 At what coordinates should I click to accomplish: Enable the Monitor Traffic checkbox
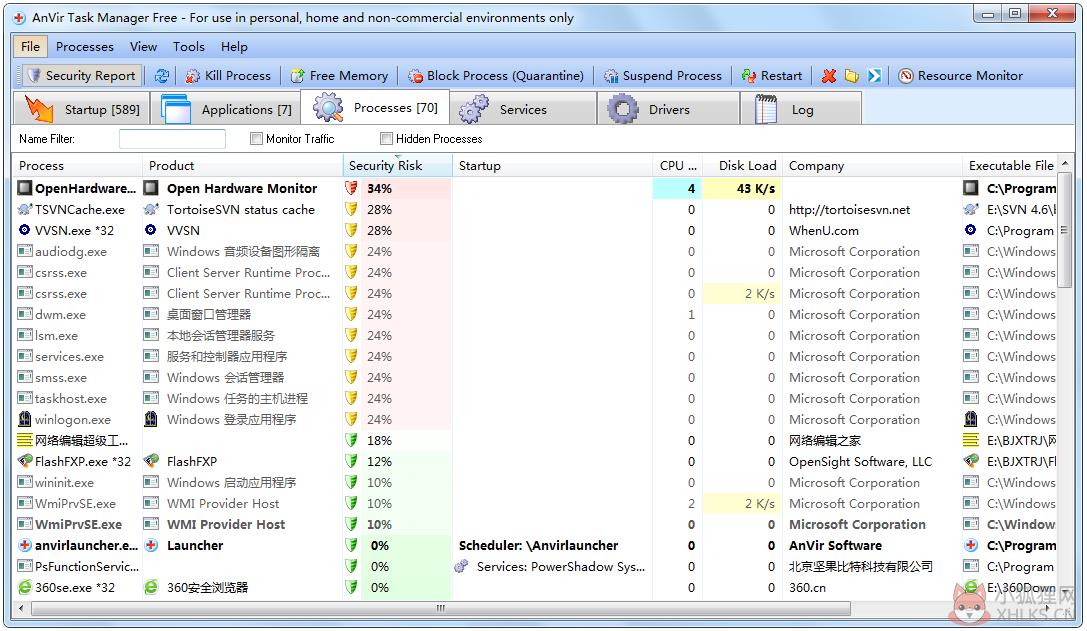(256, 139)
